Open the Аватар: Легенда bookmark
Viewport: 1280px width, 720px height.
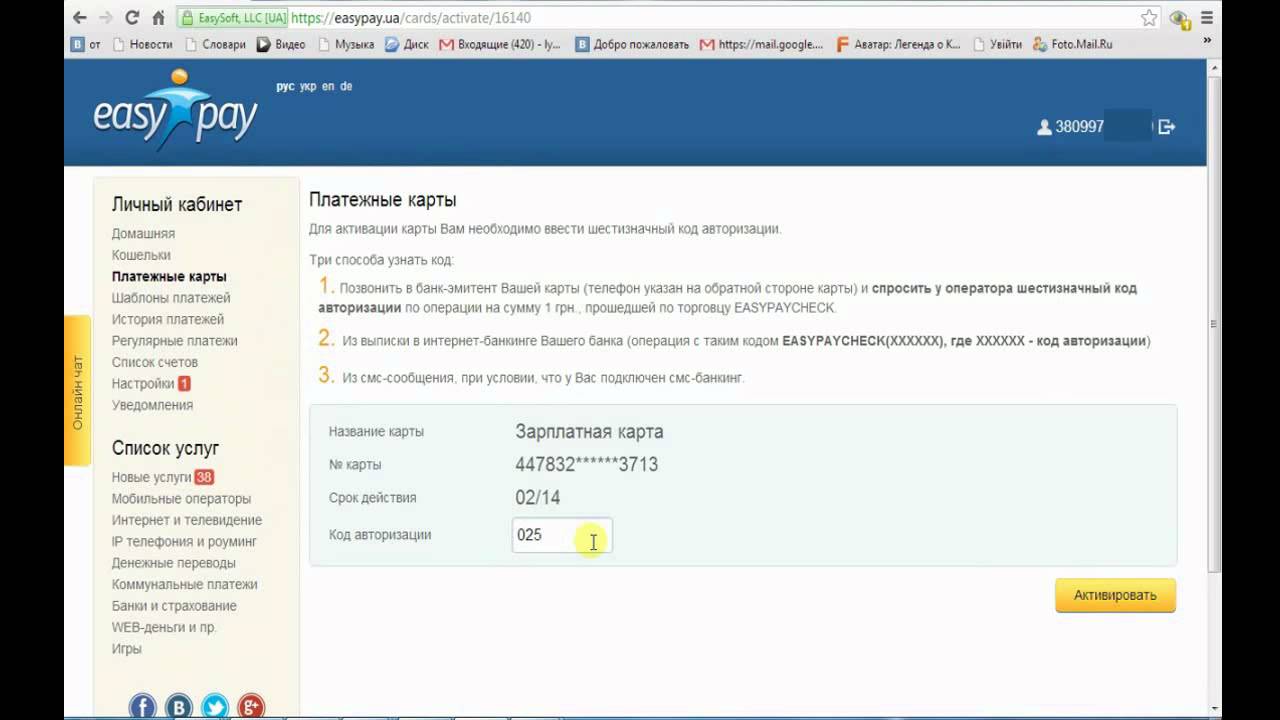898,44
